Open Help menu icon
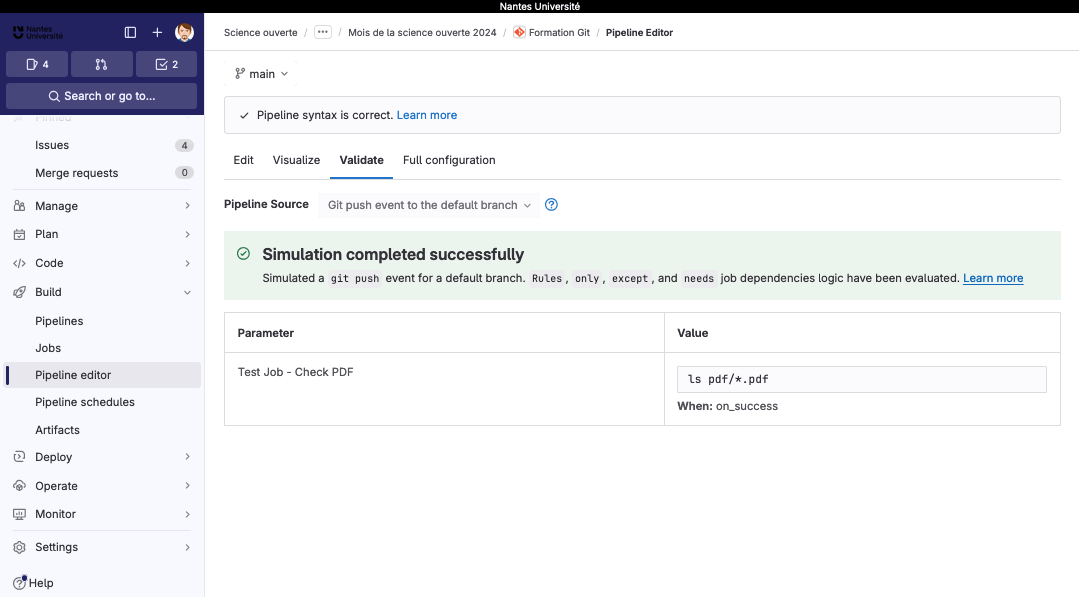Viewport: 1080px width, 597px height. click(x=20, y=583)
